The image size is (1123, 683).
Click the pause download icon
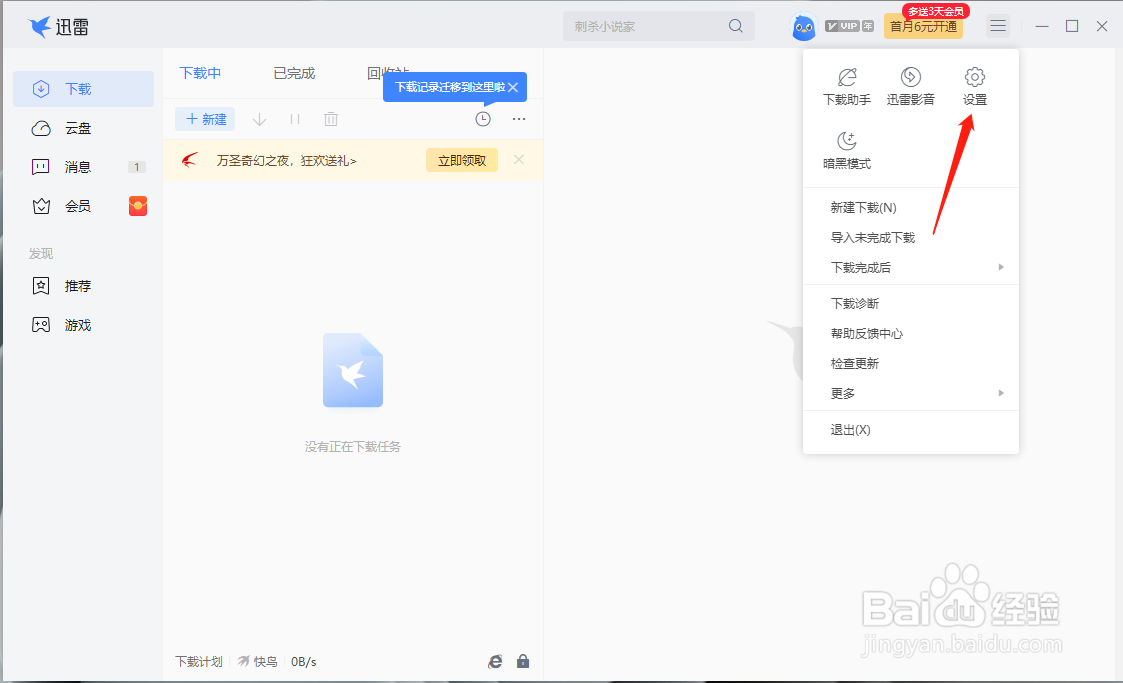[295, 120]
